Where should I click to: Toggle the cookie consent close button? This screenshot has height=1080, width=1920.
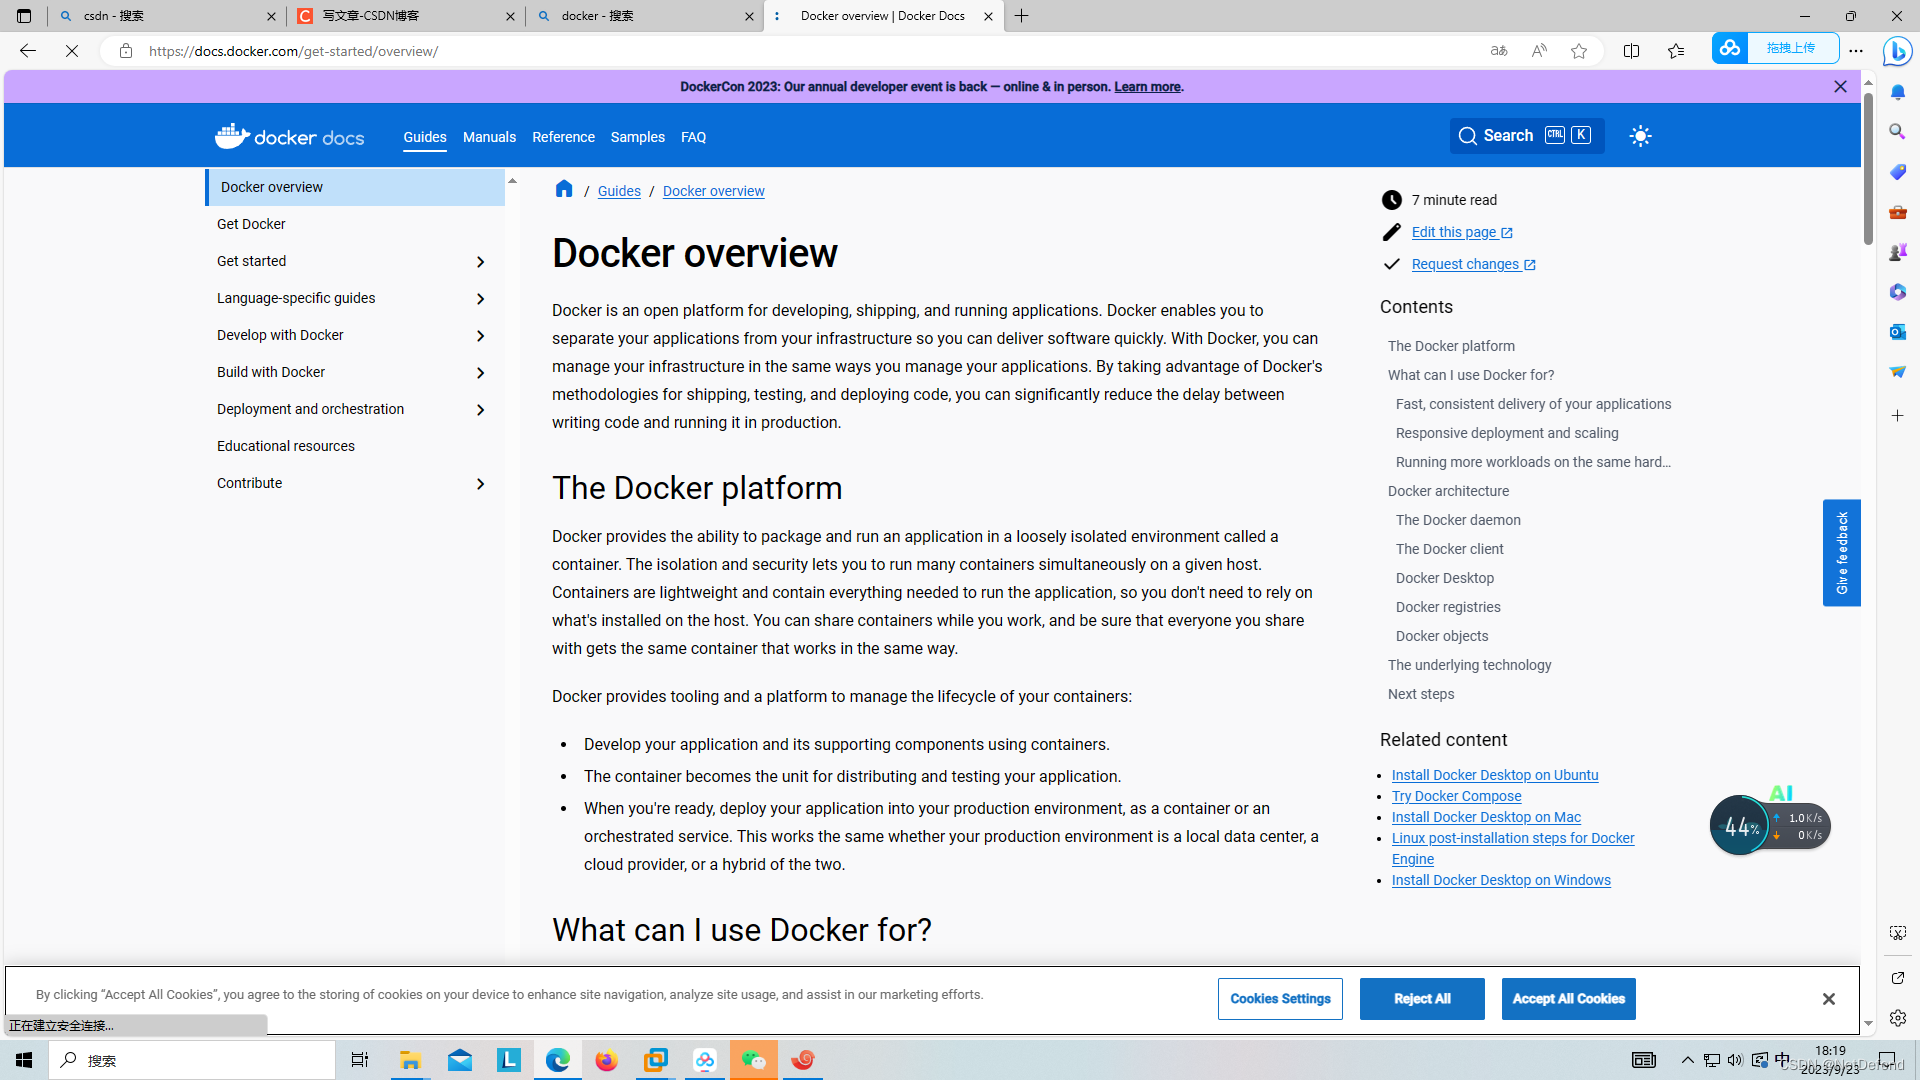tap(1830, 1000)
